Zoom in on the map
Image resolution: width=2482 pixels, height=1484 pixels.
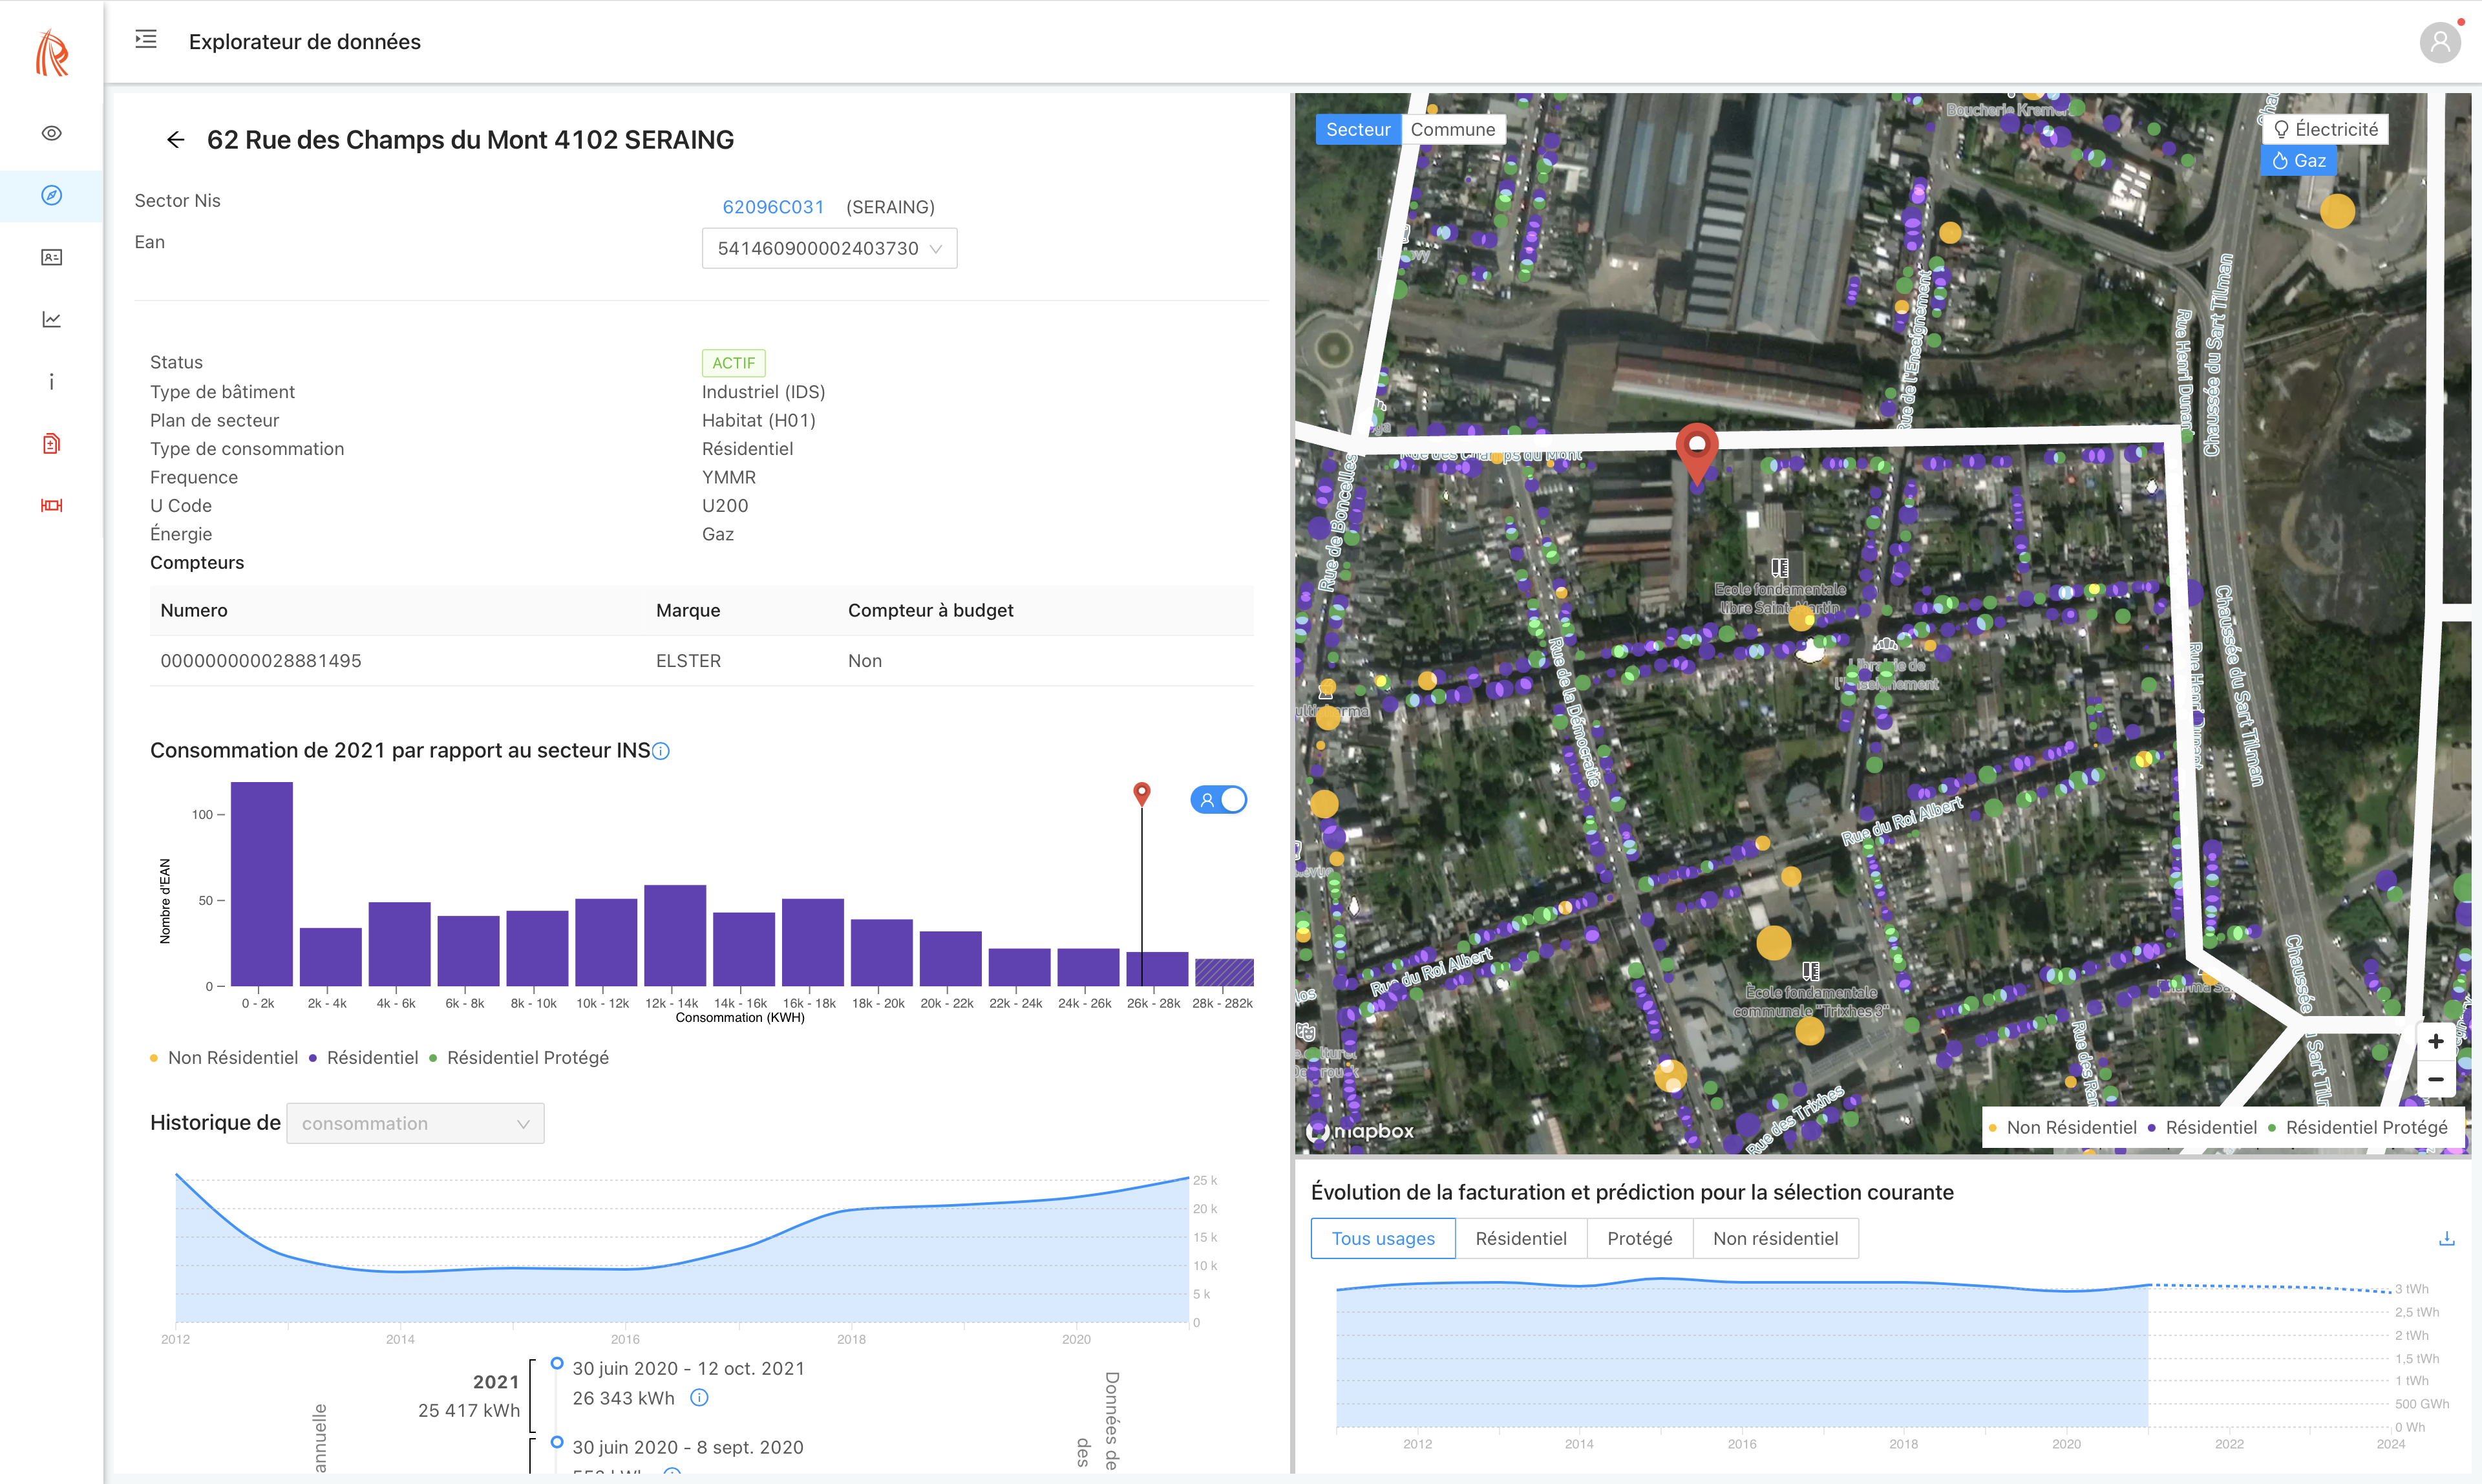[x=2436, y=1041]
